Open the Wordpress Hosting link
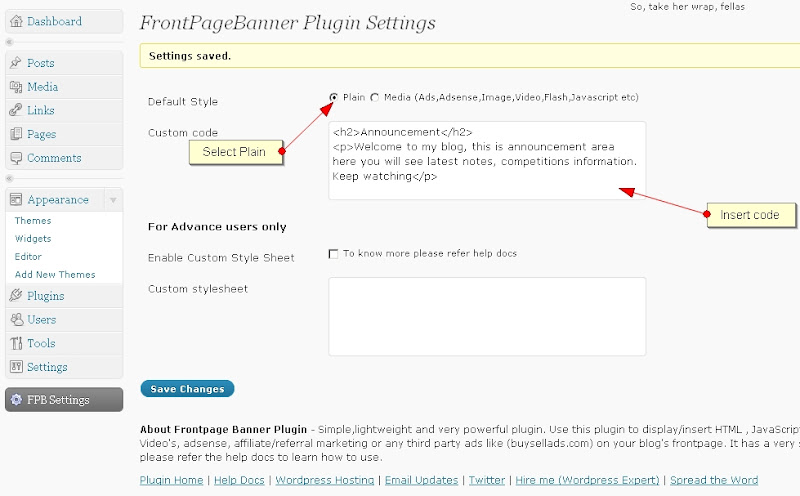This screenshot has height=496, width=800. (324, 480)
